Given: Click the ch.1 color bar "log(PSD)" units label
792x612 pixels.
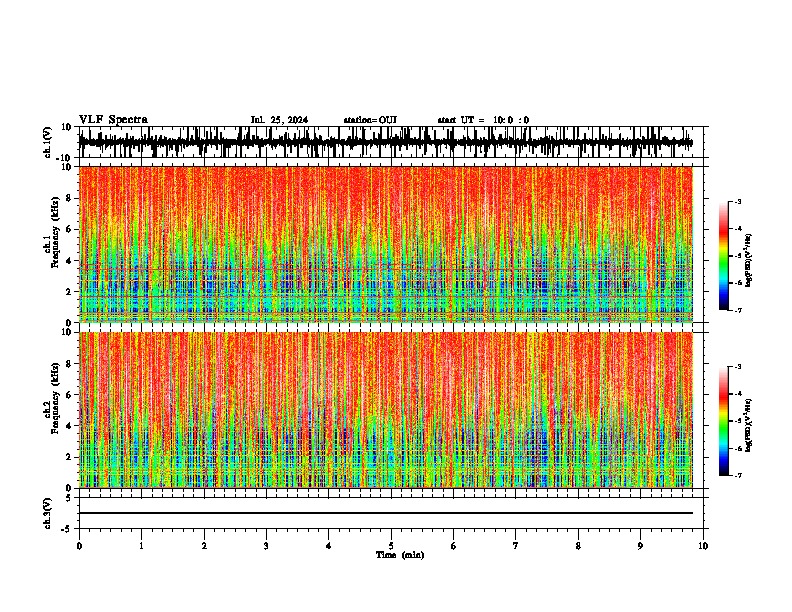Looking at the screenshot, I should coord(749,261).
